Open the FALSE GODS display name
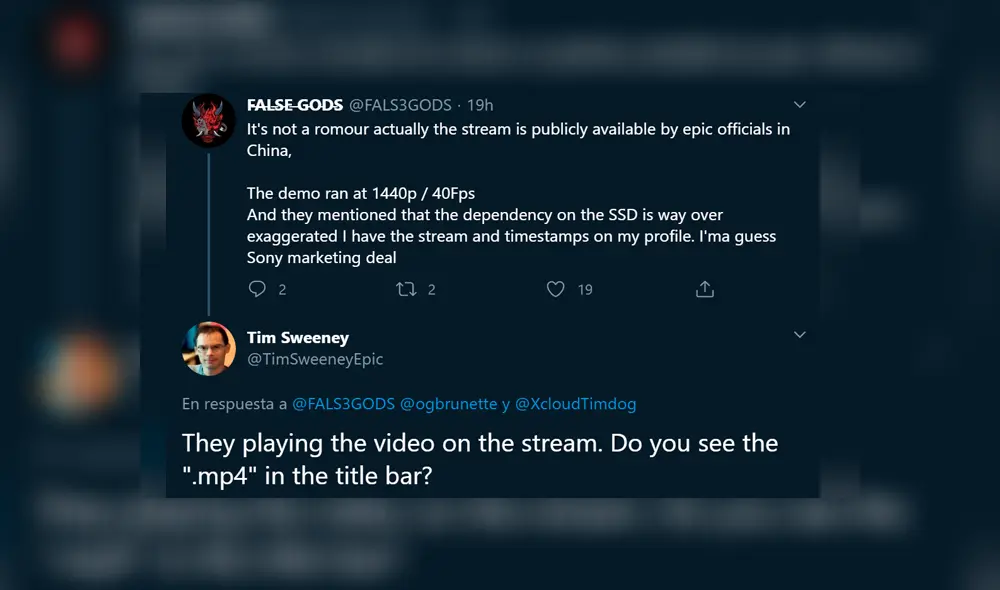The width and height of the screenshot is (1000, 590). tap(295, 105)
